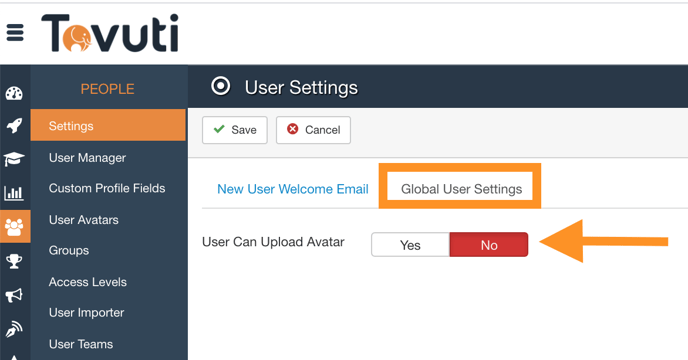Open Custom Profile Fields

[107, 188]
